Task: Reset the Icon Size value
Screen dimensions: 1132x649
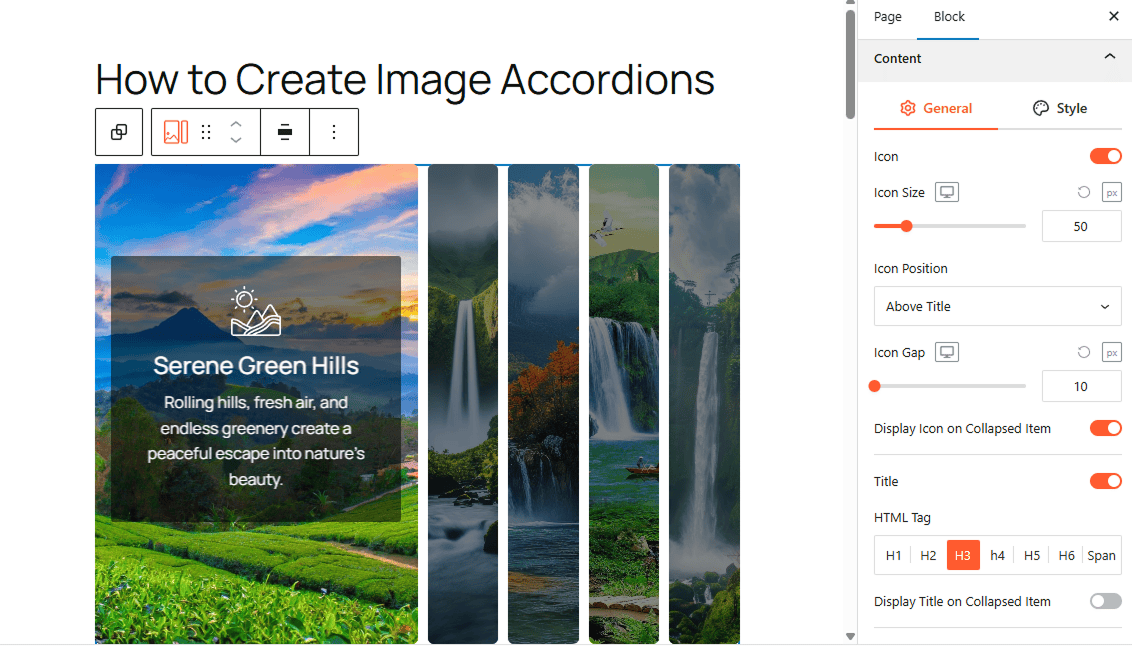Action: pyautogui.click(x=1083, y=192)
